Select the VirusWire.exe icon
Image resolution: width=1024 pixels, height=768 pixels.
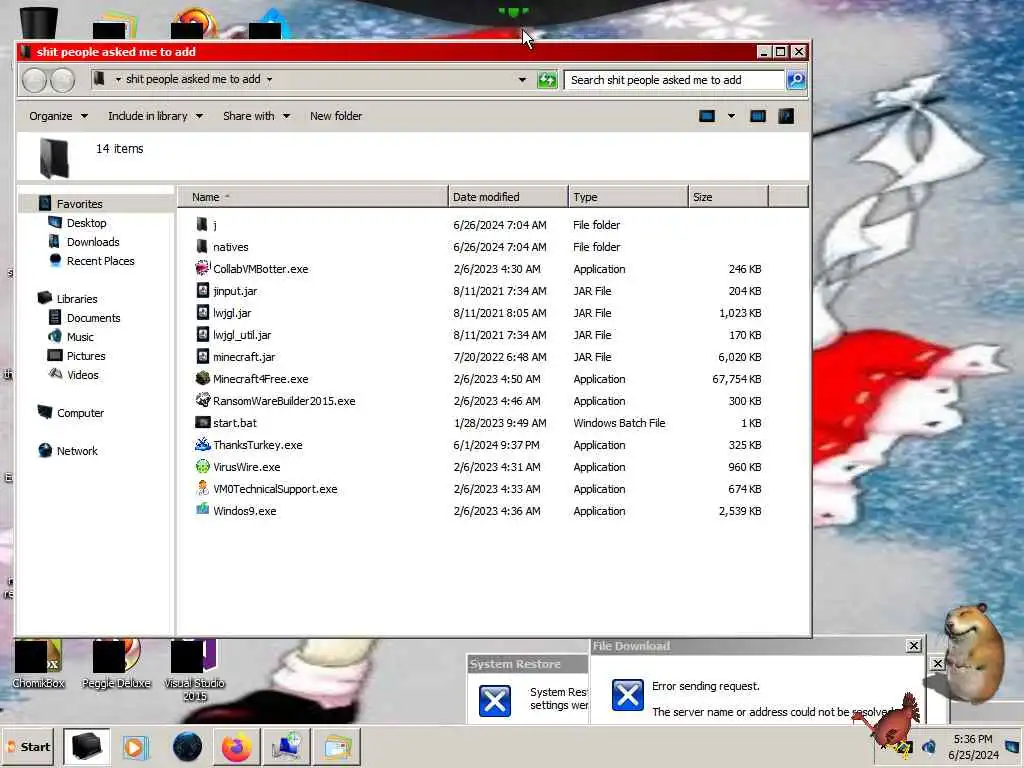tap(202, 466)
